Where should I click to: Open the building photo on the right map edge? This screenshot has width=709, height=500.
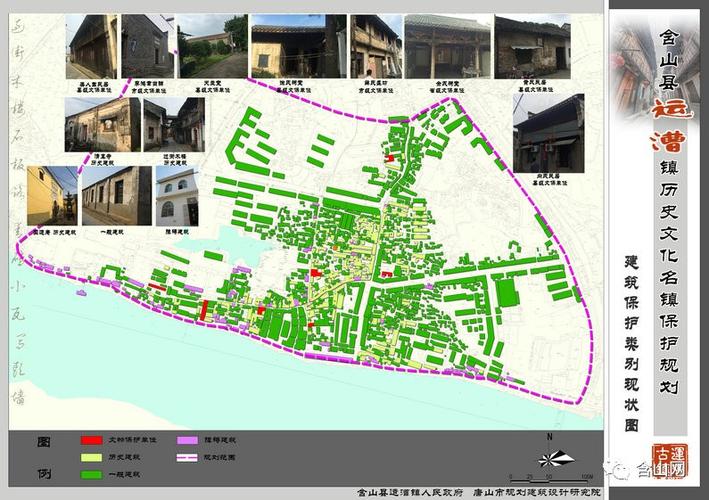pyautogui.click(x=548, y=134)
